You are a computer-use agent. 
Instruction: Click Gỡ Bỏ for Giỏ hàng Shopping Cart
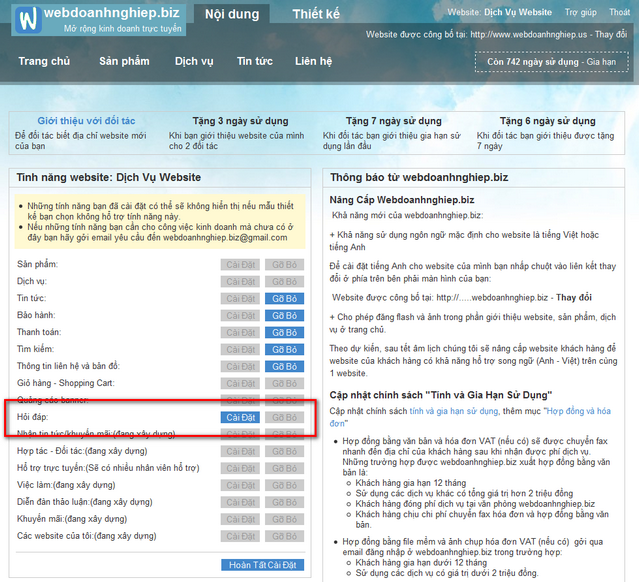tap(284, 384)
